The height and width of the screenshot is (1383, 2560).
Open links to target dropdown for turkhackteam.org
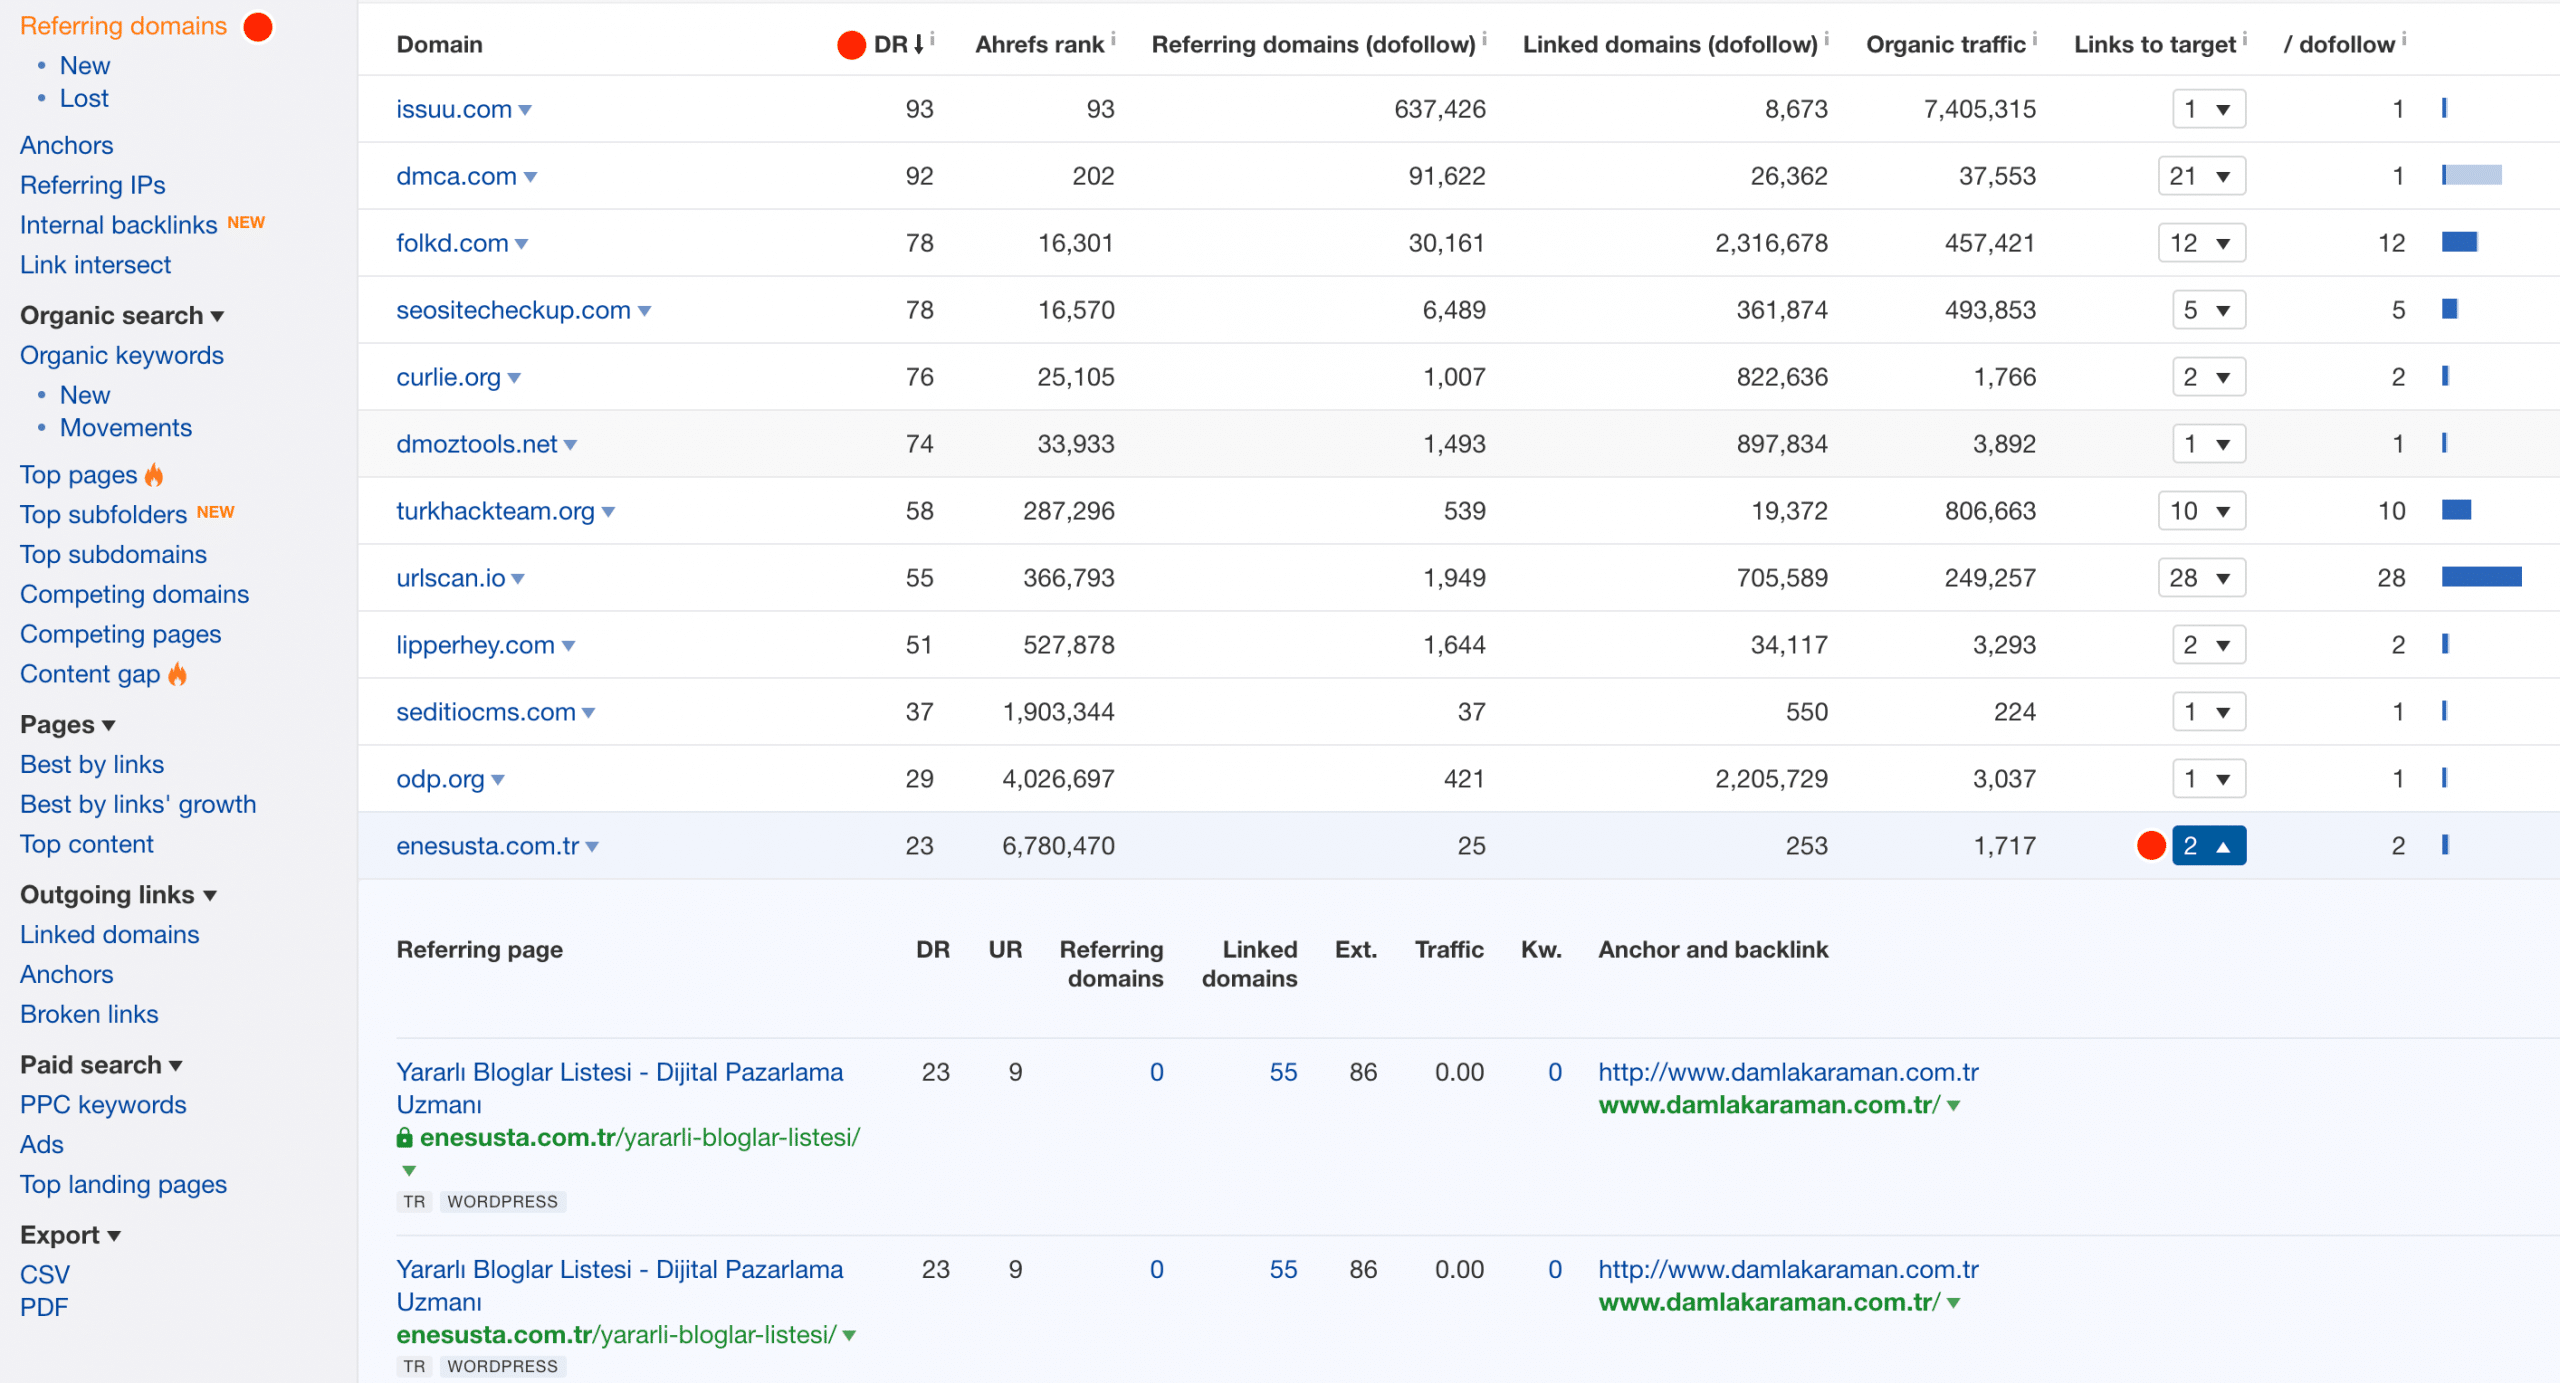click(2201, 510)
